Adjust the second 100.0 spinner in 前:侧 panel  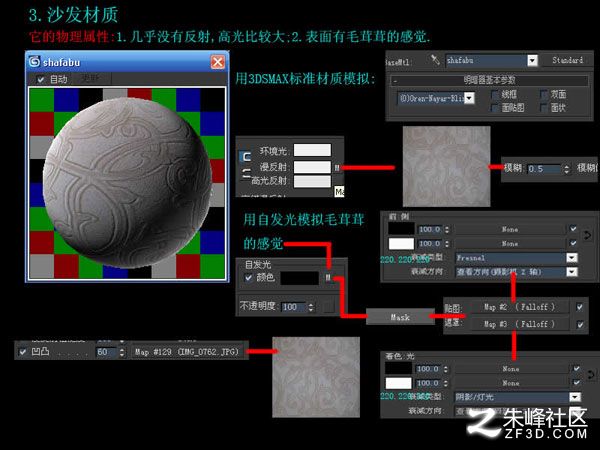[447, 243]
